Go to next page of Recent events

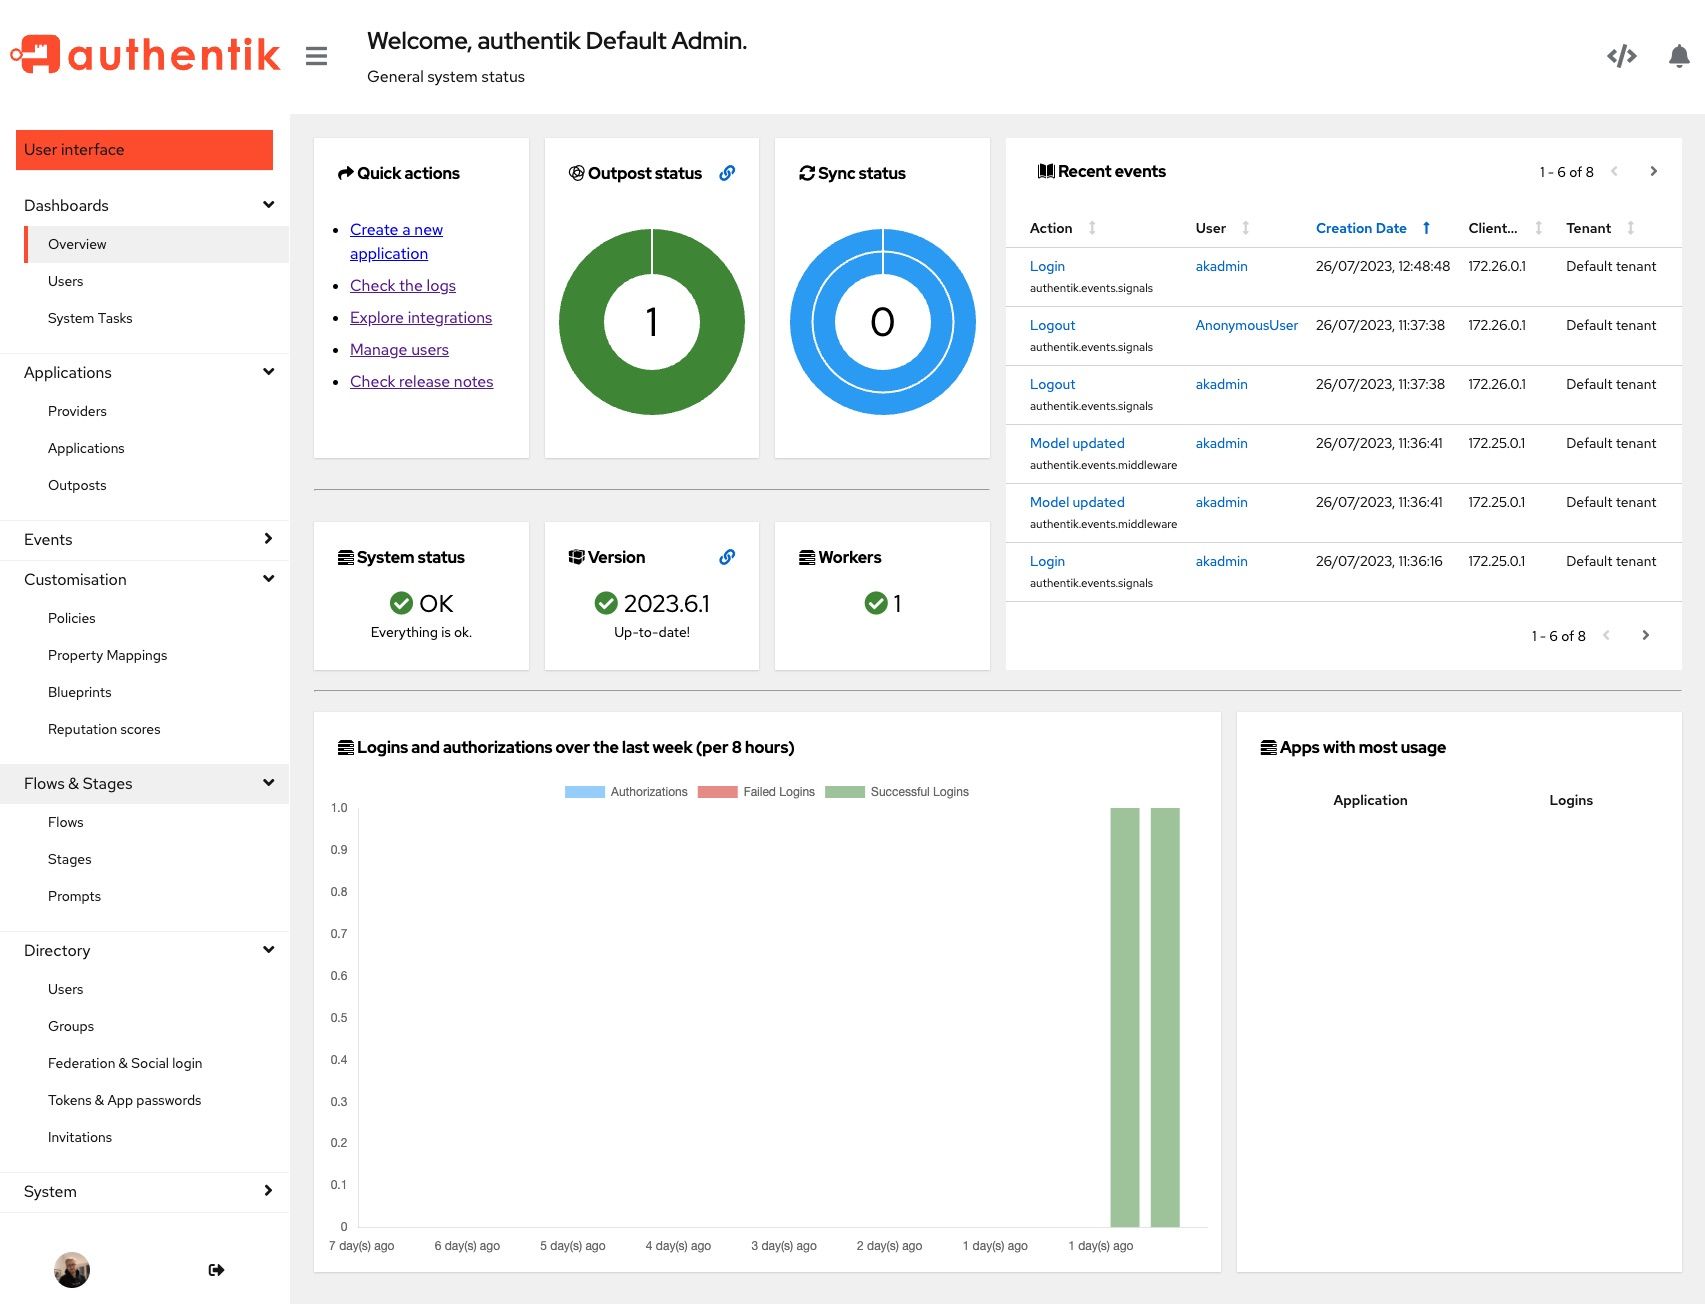point(1653,171)
